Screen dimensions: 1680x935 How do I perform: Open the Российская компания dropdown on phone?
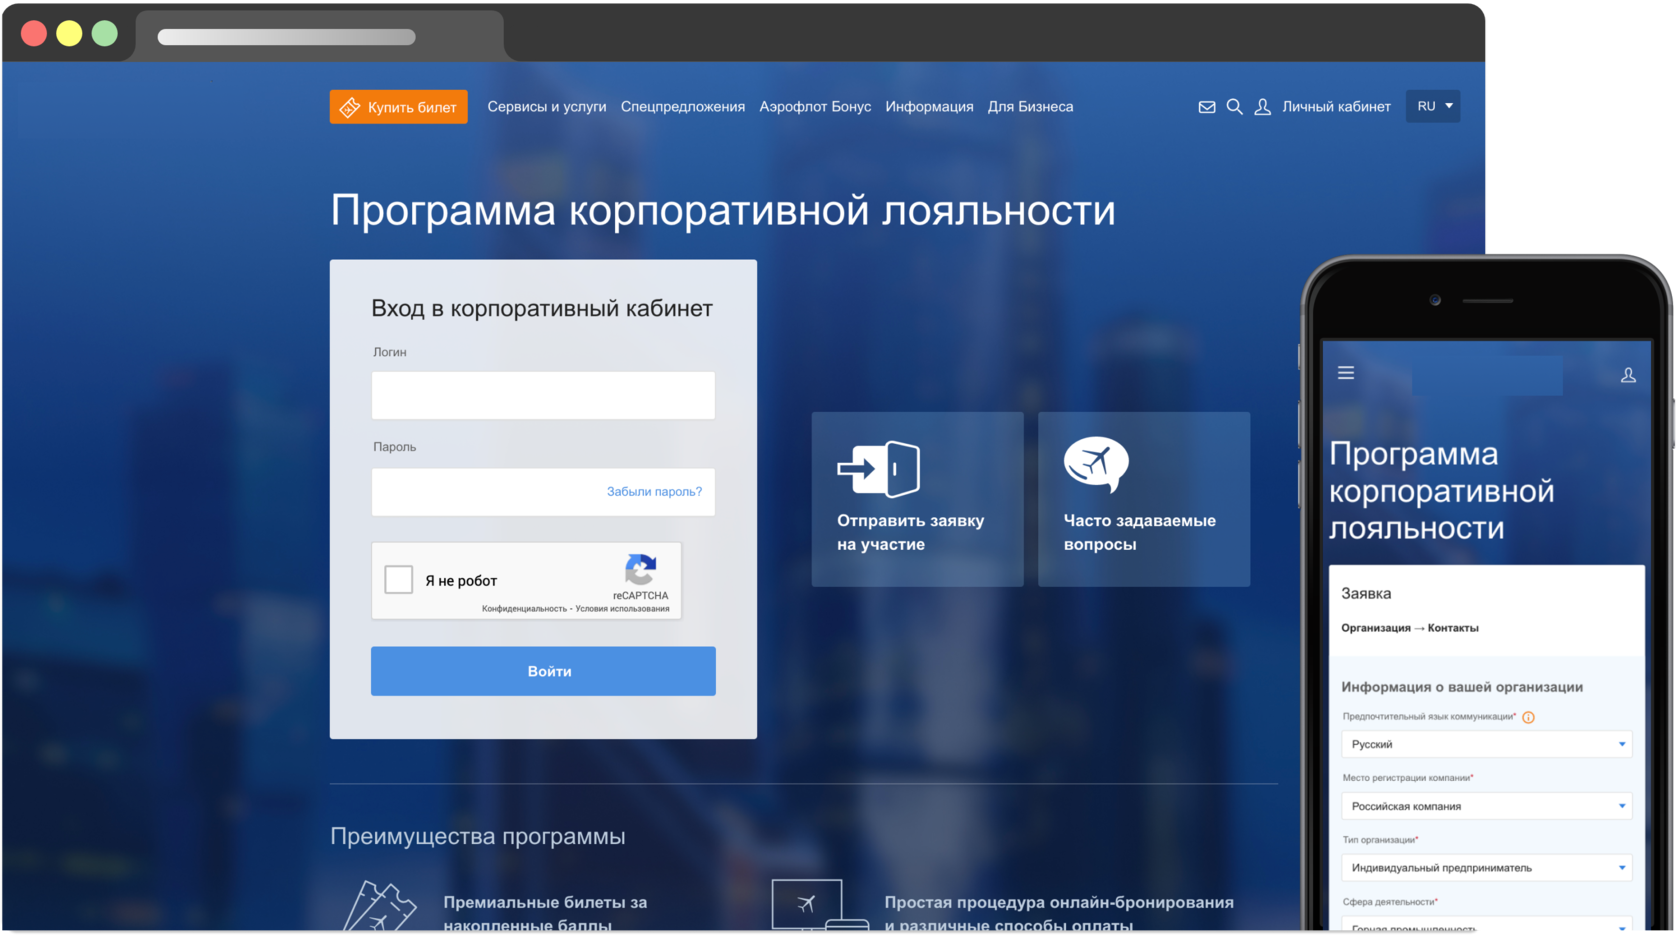[x=1486, y=806]
